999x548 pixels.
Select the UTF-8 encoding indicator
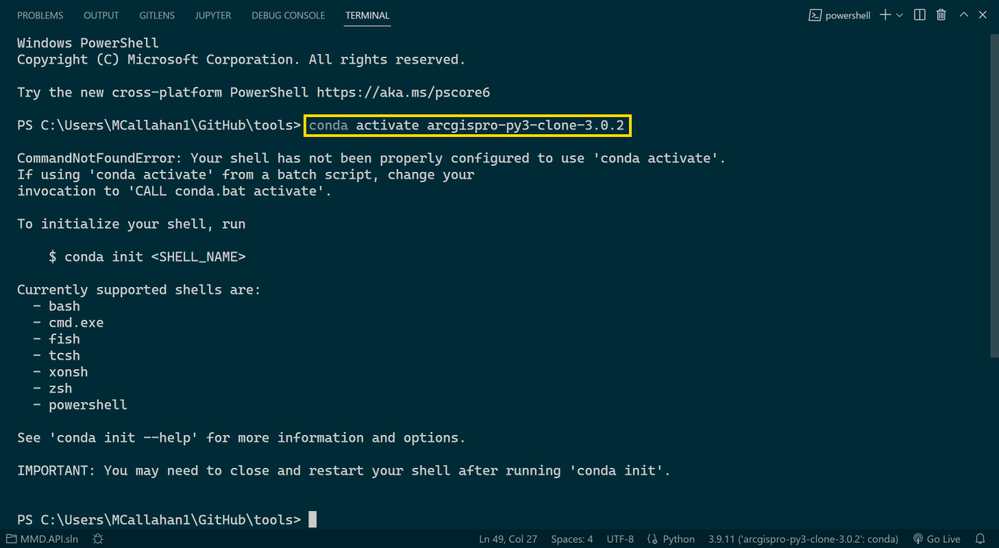pos(620,539)
